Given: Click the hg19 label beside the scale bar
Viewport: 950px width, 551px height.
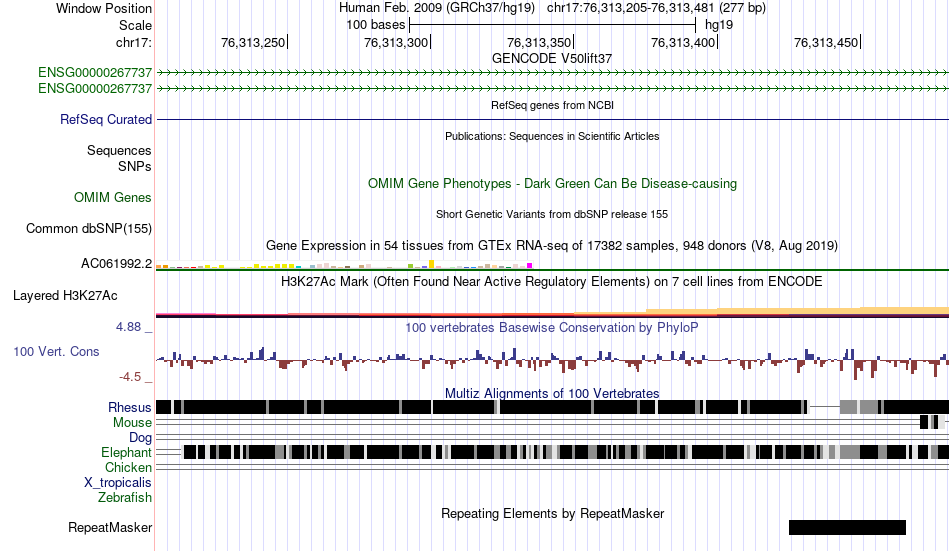Looking at the screenshot, I should coord(719,25).
